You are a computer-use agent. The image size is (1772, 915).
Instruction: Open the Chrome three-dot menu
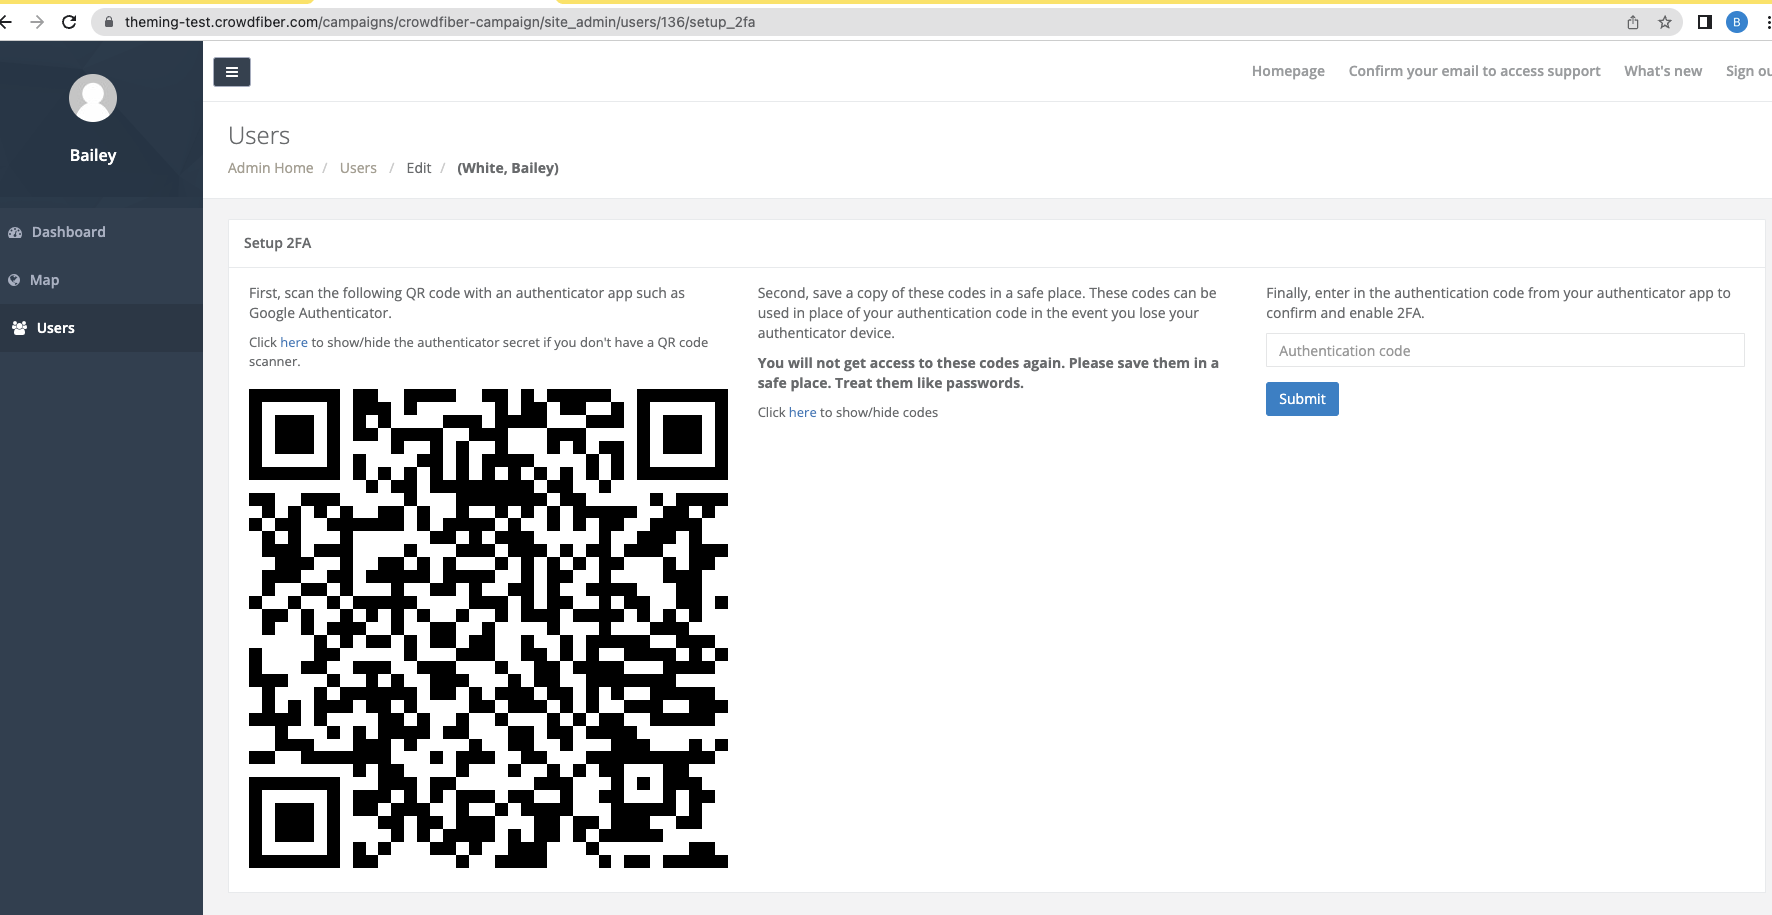(x=1768, y=21)
